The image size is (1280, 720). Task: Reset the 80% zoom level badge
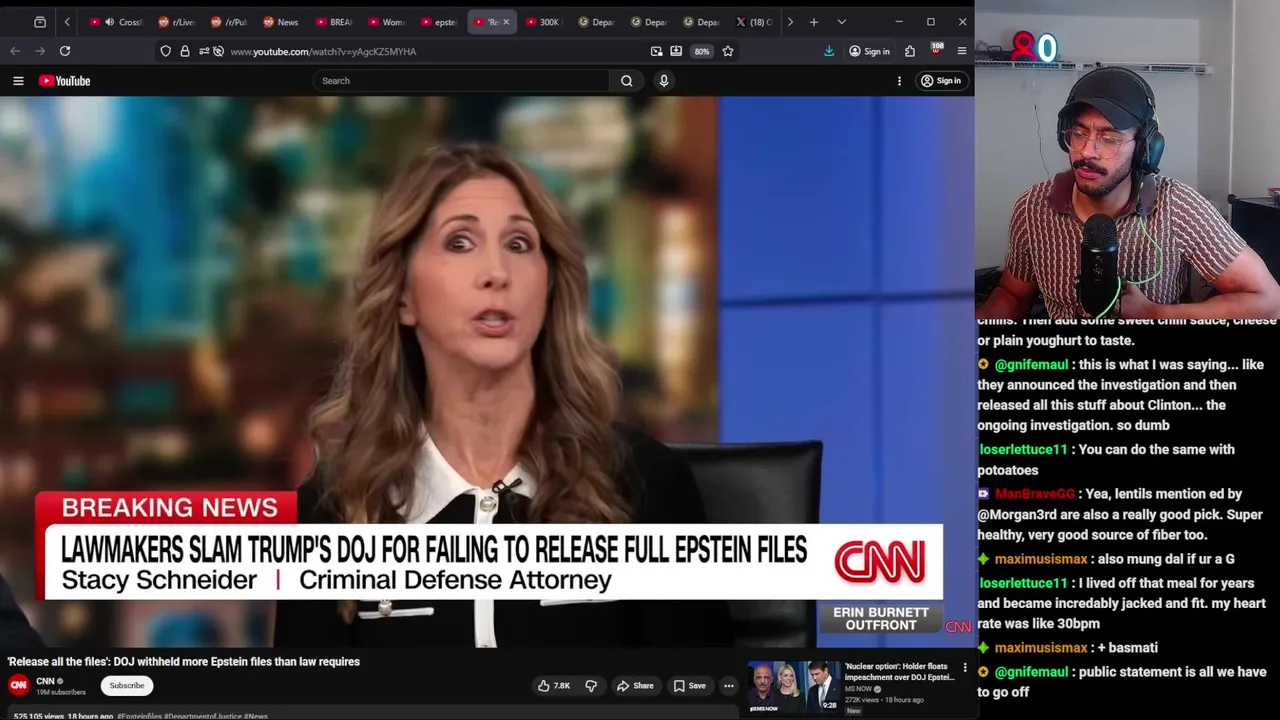tap(702, 51)
